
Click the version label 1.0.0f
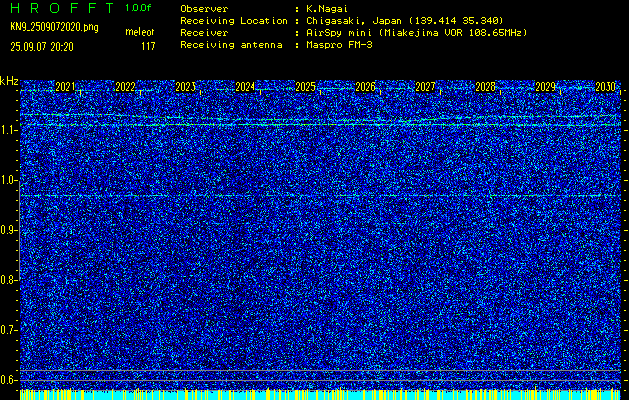click(138, 8)
